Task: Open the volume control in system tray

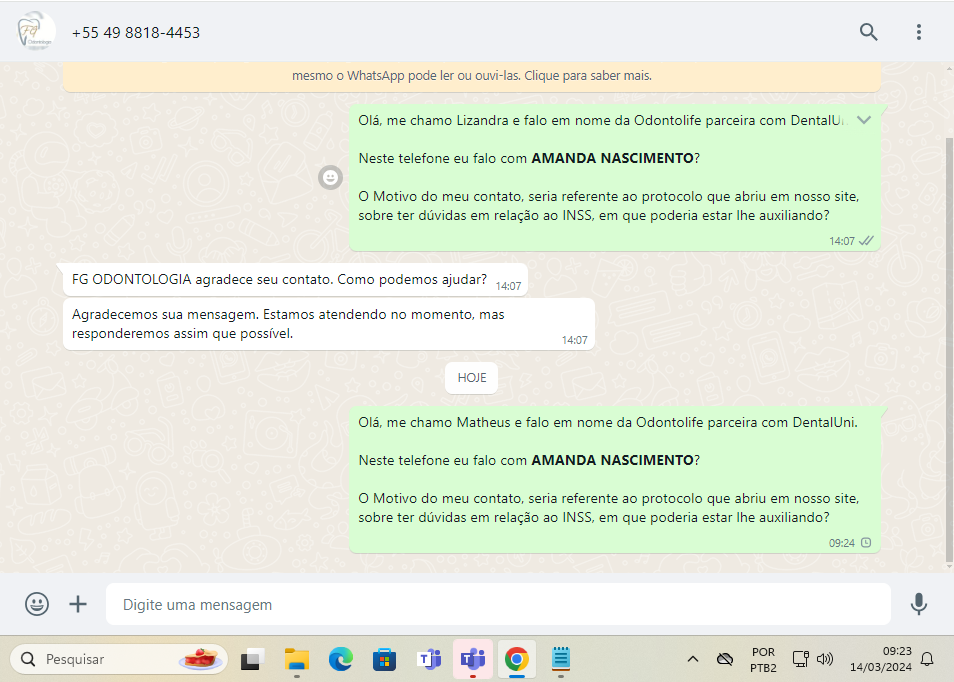Action: (x=825, y=659)
